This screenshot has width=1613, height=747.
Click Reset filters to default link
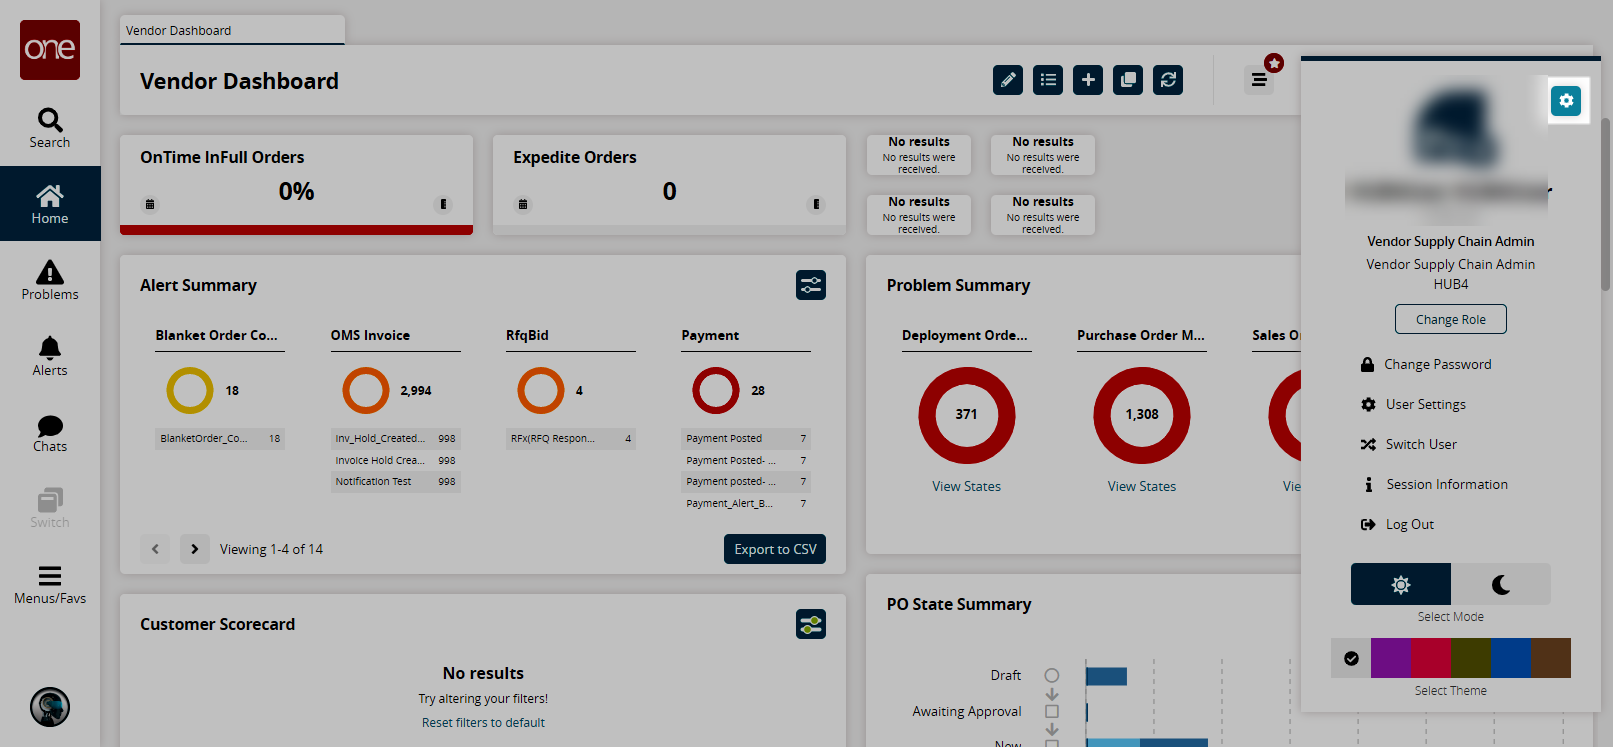[x=483, y=723]
